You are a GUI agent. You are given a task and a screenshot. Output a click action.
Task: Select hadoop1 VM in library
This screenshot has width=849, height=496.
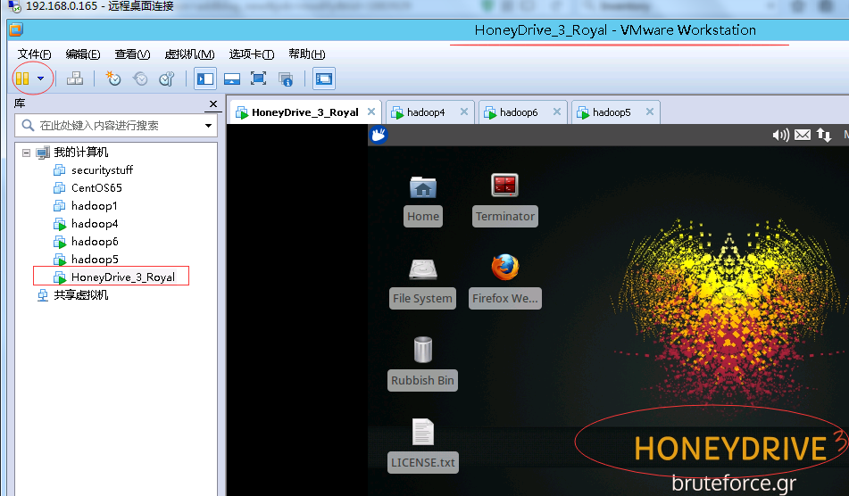pyautogui.click(x=94, y=206)
